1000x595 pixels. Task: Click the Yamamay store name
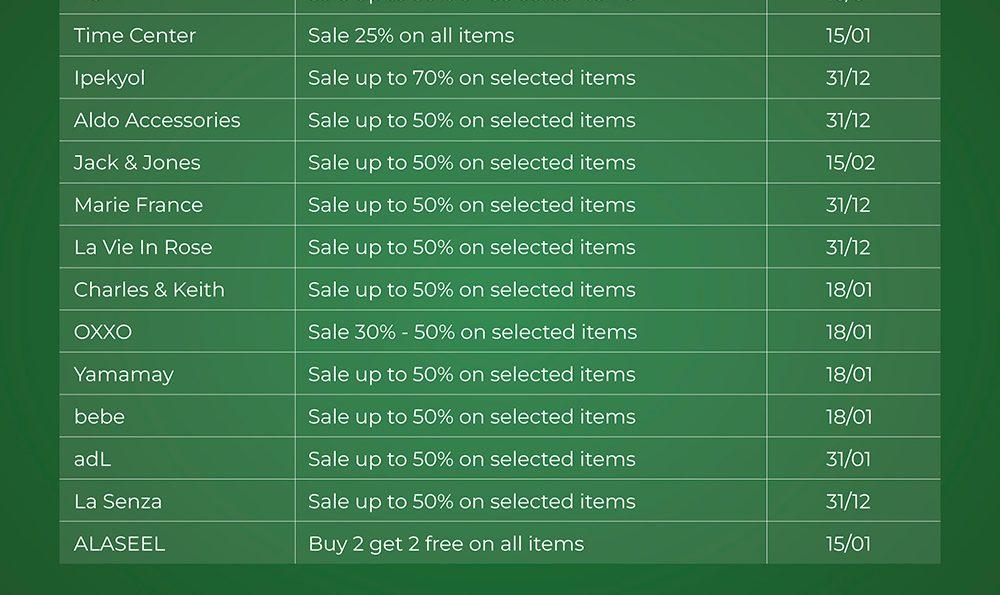tap(124, 375)
